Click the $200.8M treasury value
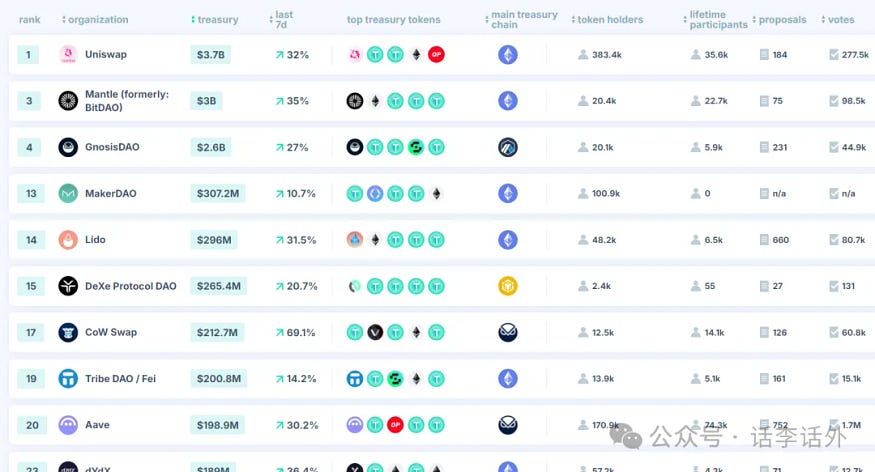The image size is (875, 472). click(219, 379)
